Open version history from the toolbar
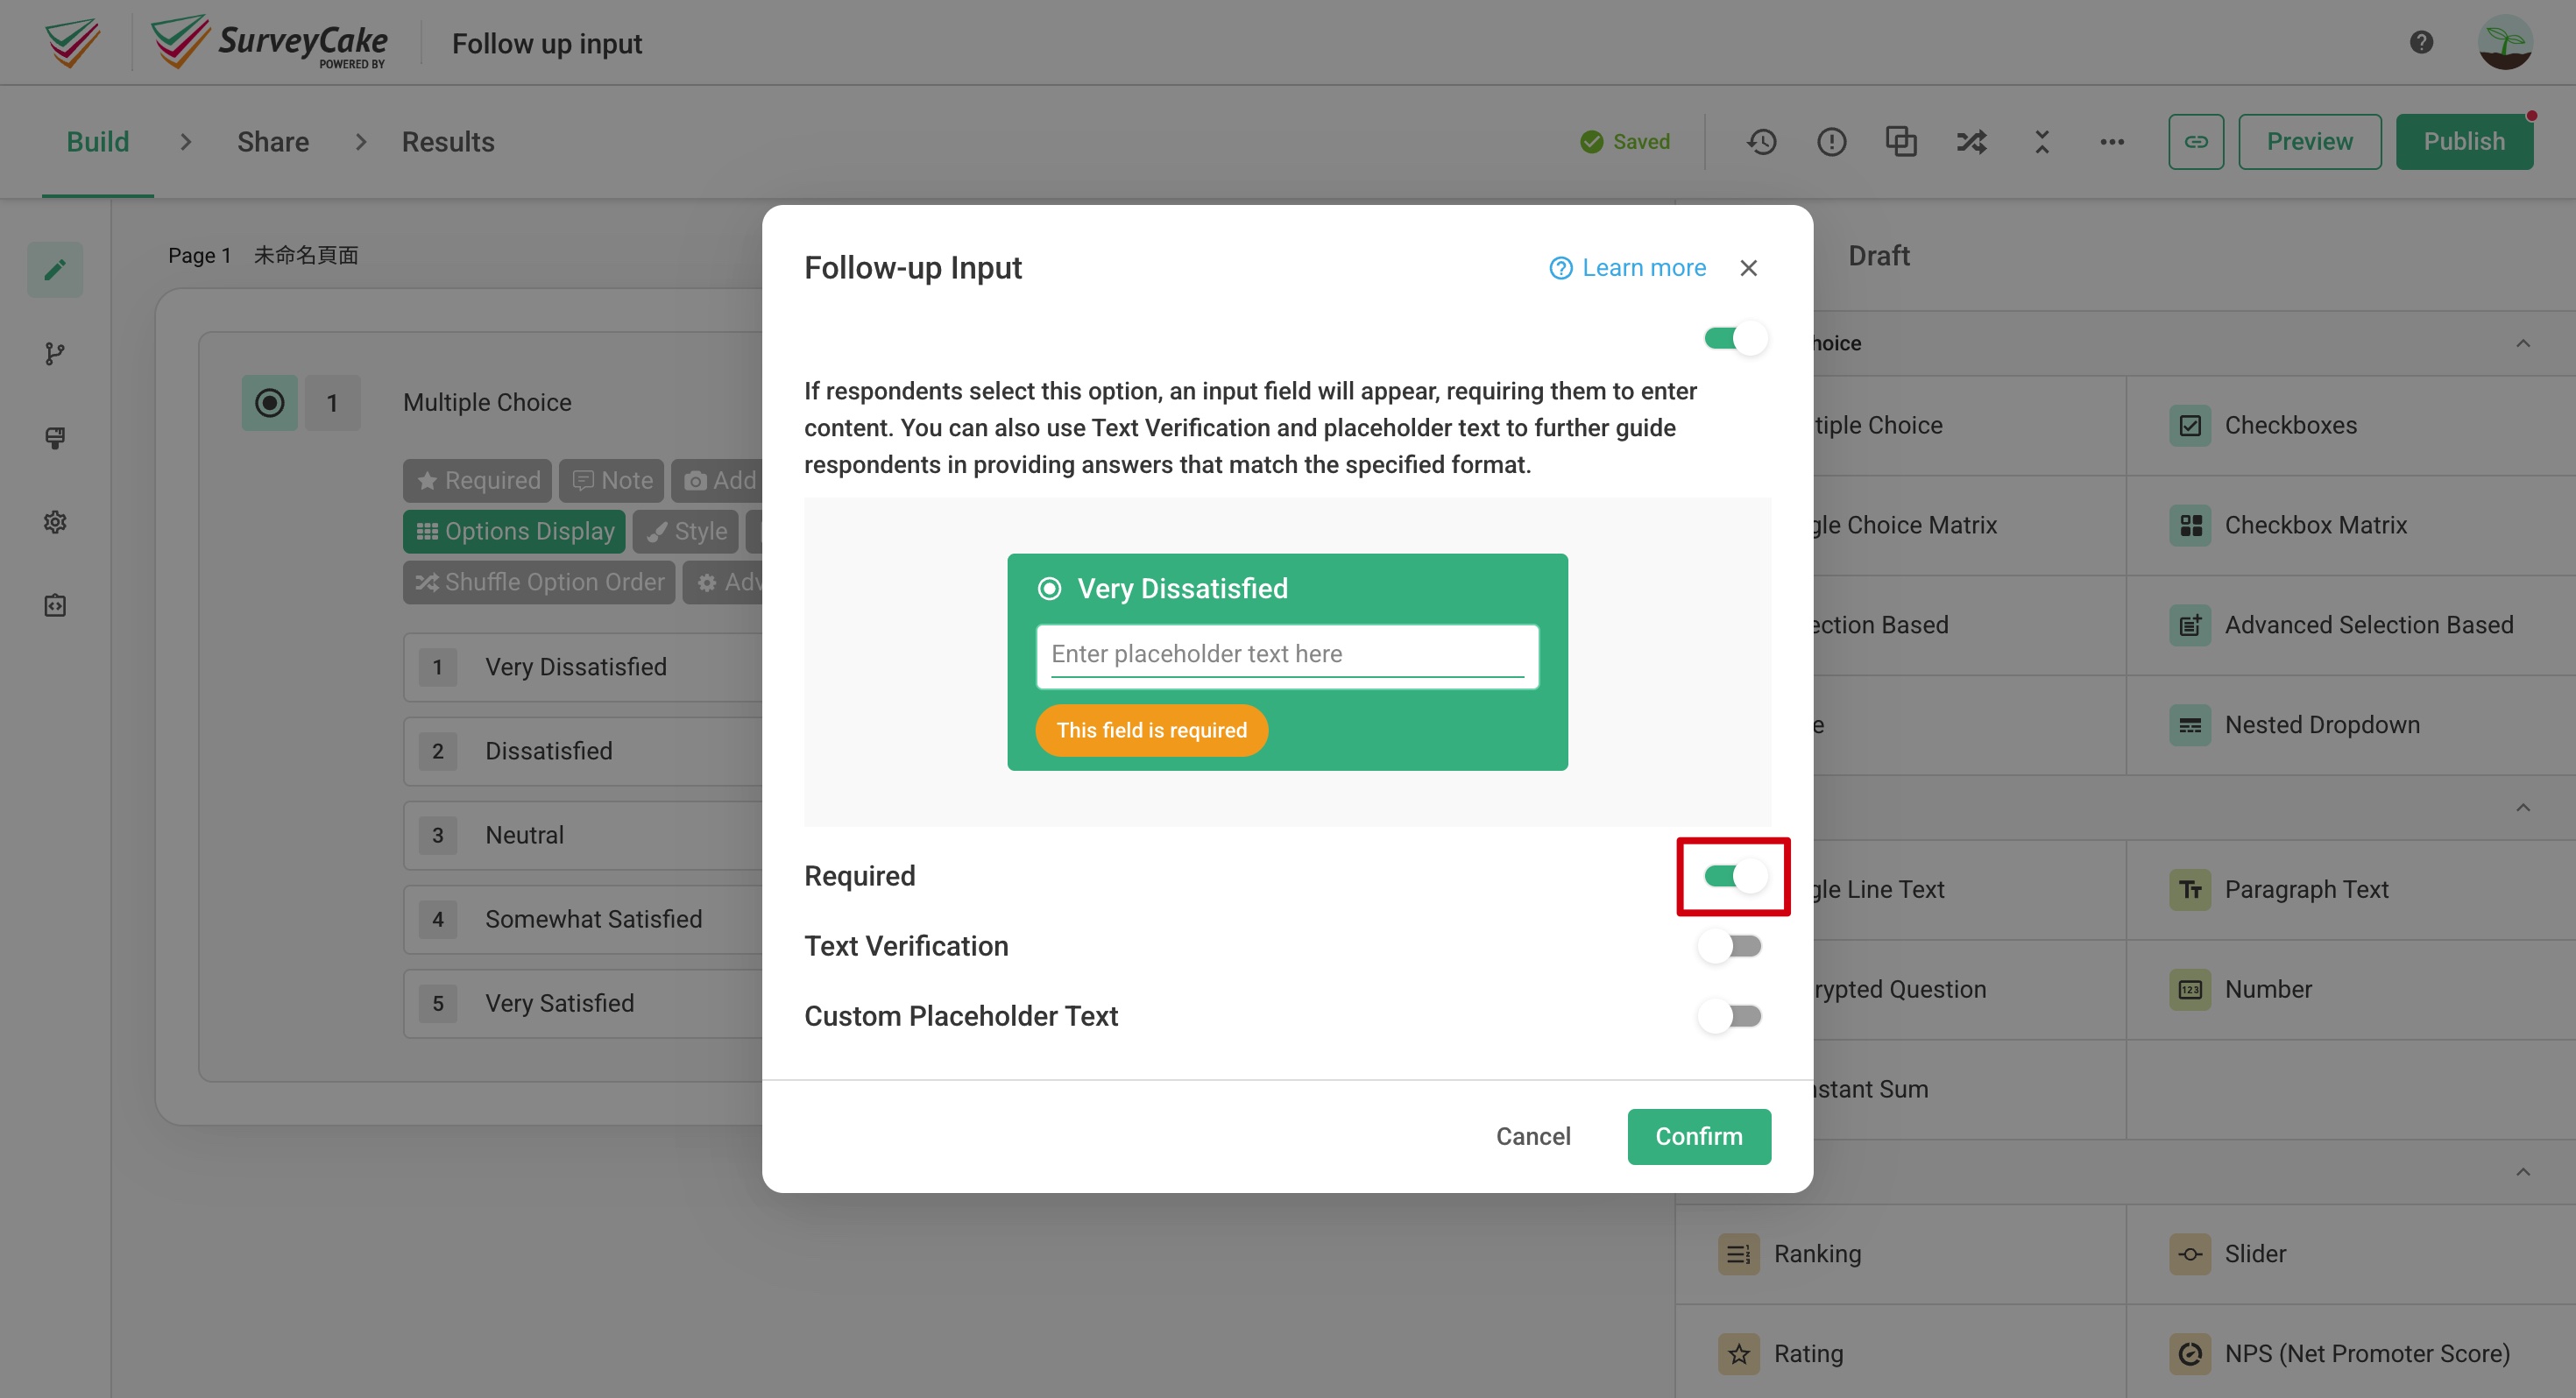 click(1762, 141)
